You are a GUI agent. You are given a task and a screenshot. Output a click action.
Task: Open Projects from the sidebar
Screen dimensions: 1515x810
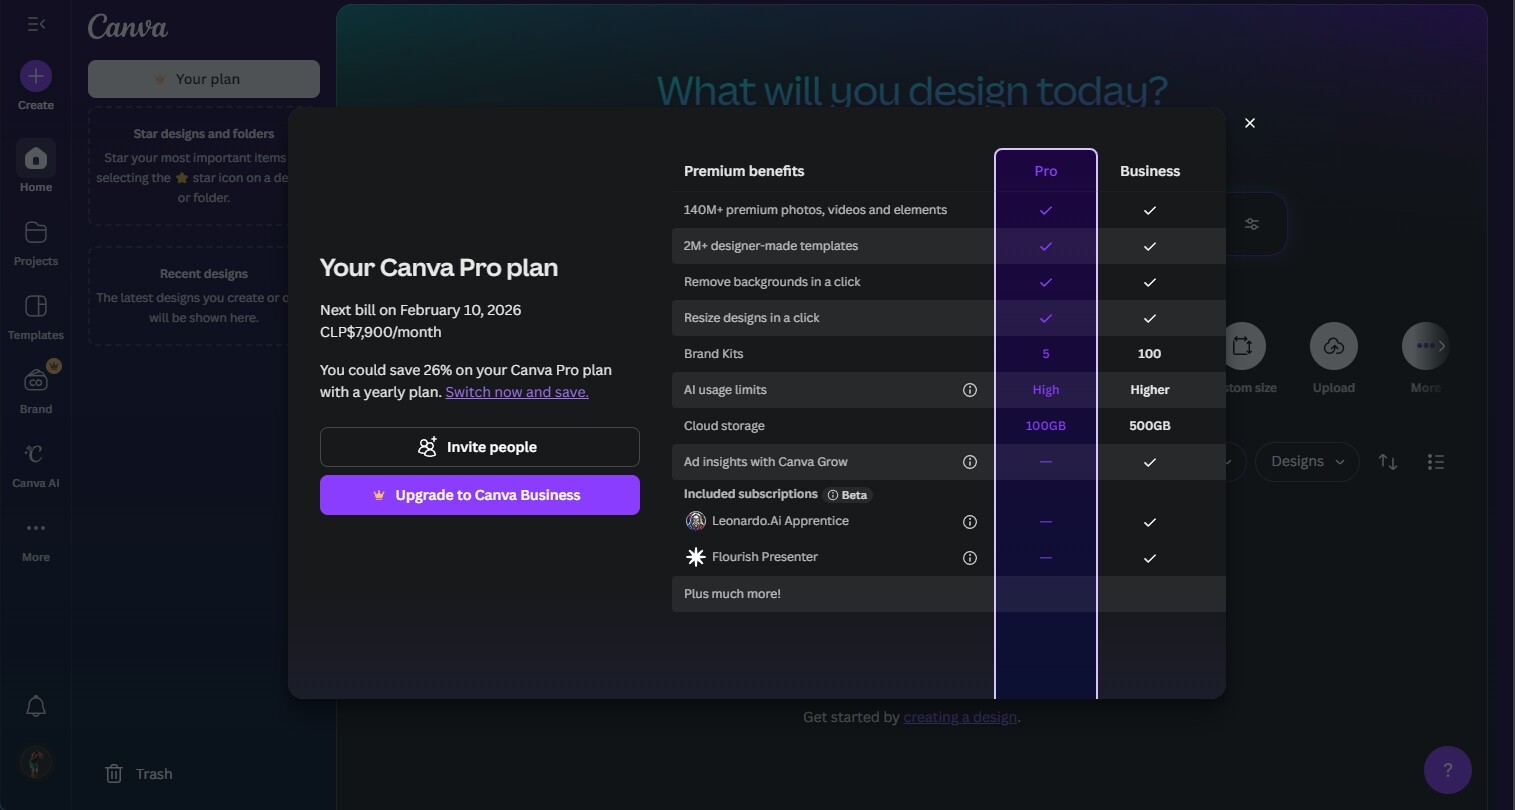click(36, 234)
